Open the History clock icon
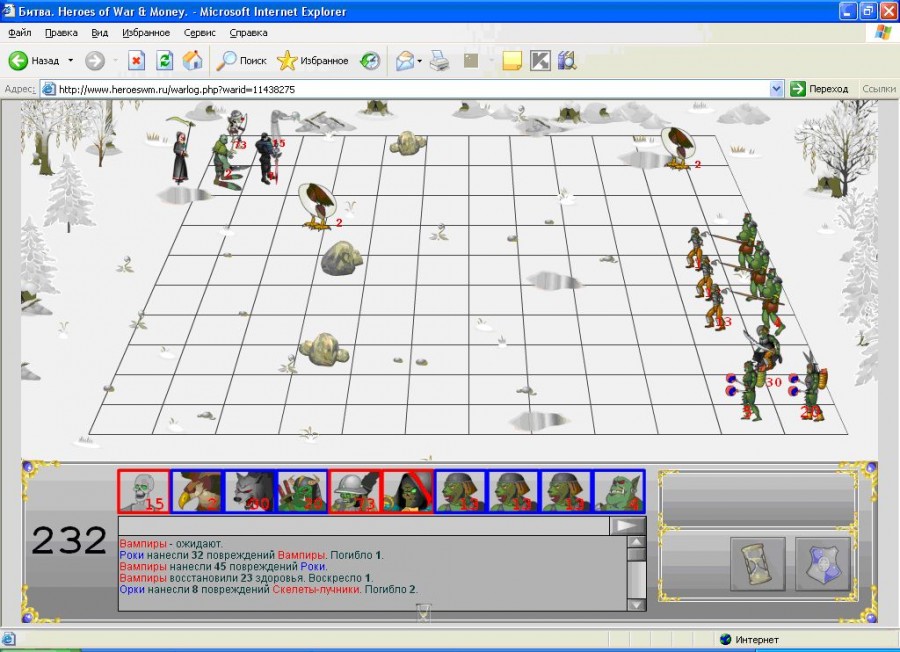Viewport: 900px width, 652px height. [x=370, y=60]
